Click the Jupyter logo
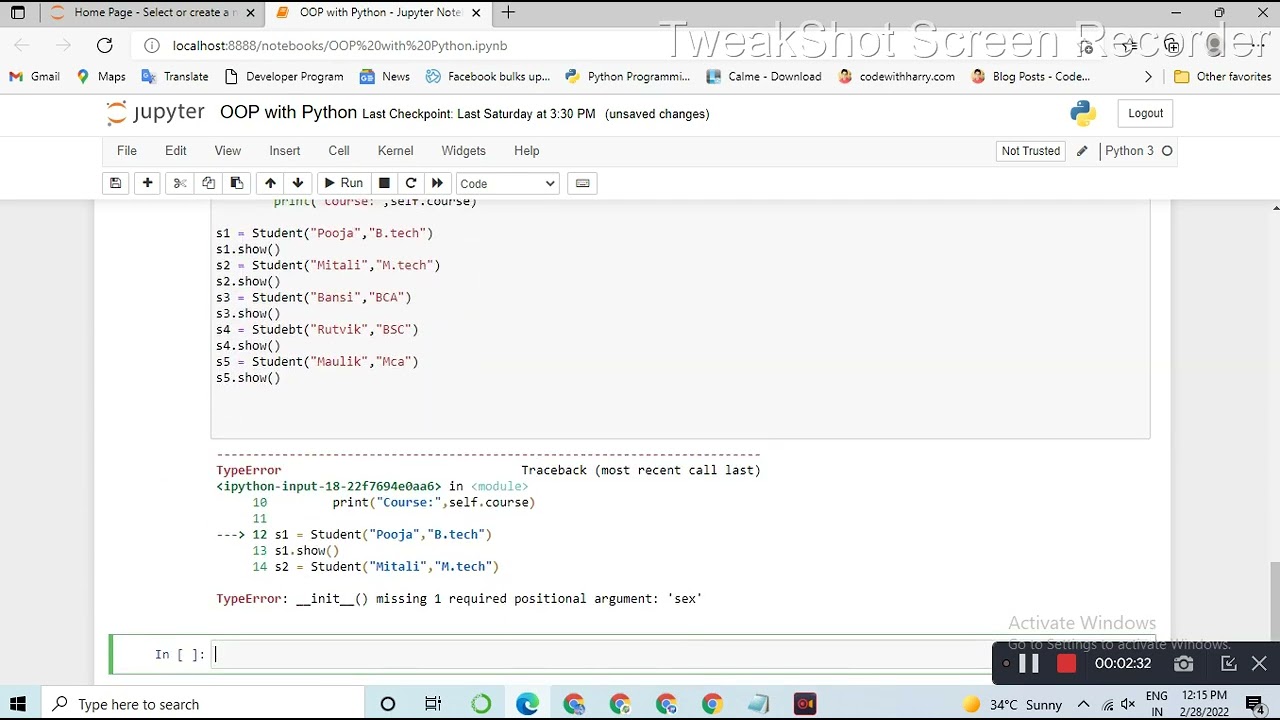The width and height of the screenshot is (1280, 720). [155, 113]
